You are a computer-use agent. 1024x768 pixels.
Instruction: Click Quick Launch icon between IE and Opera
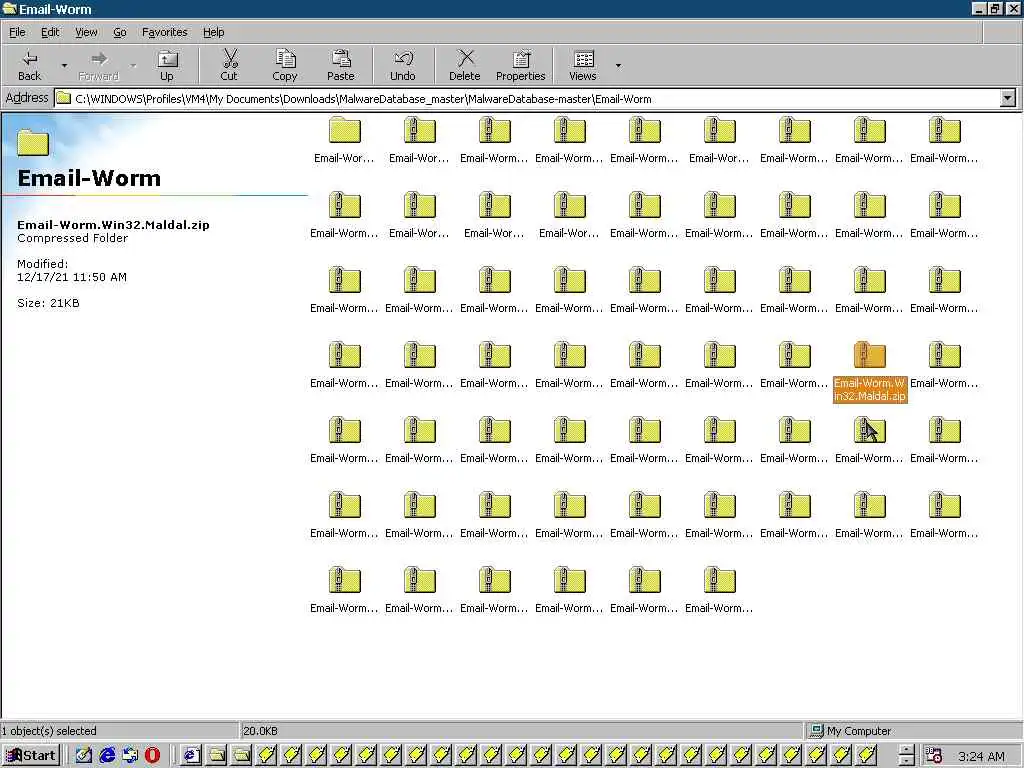coord(130,756)
